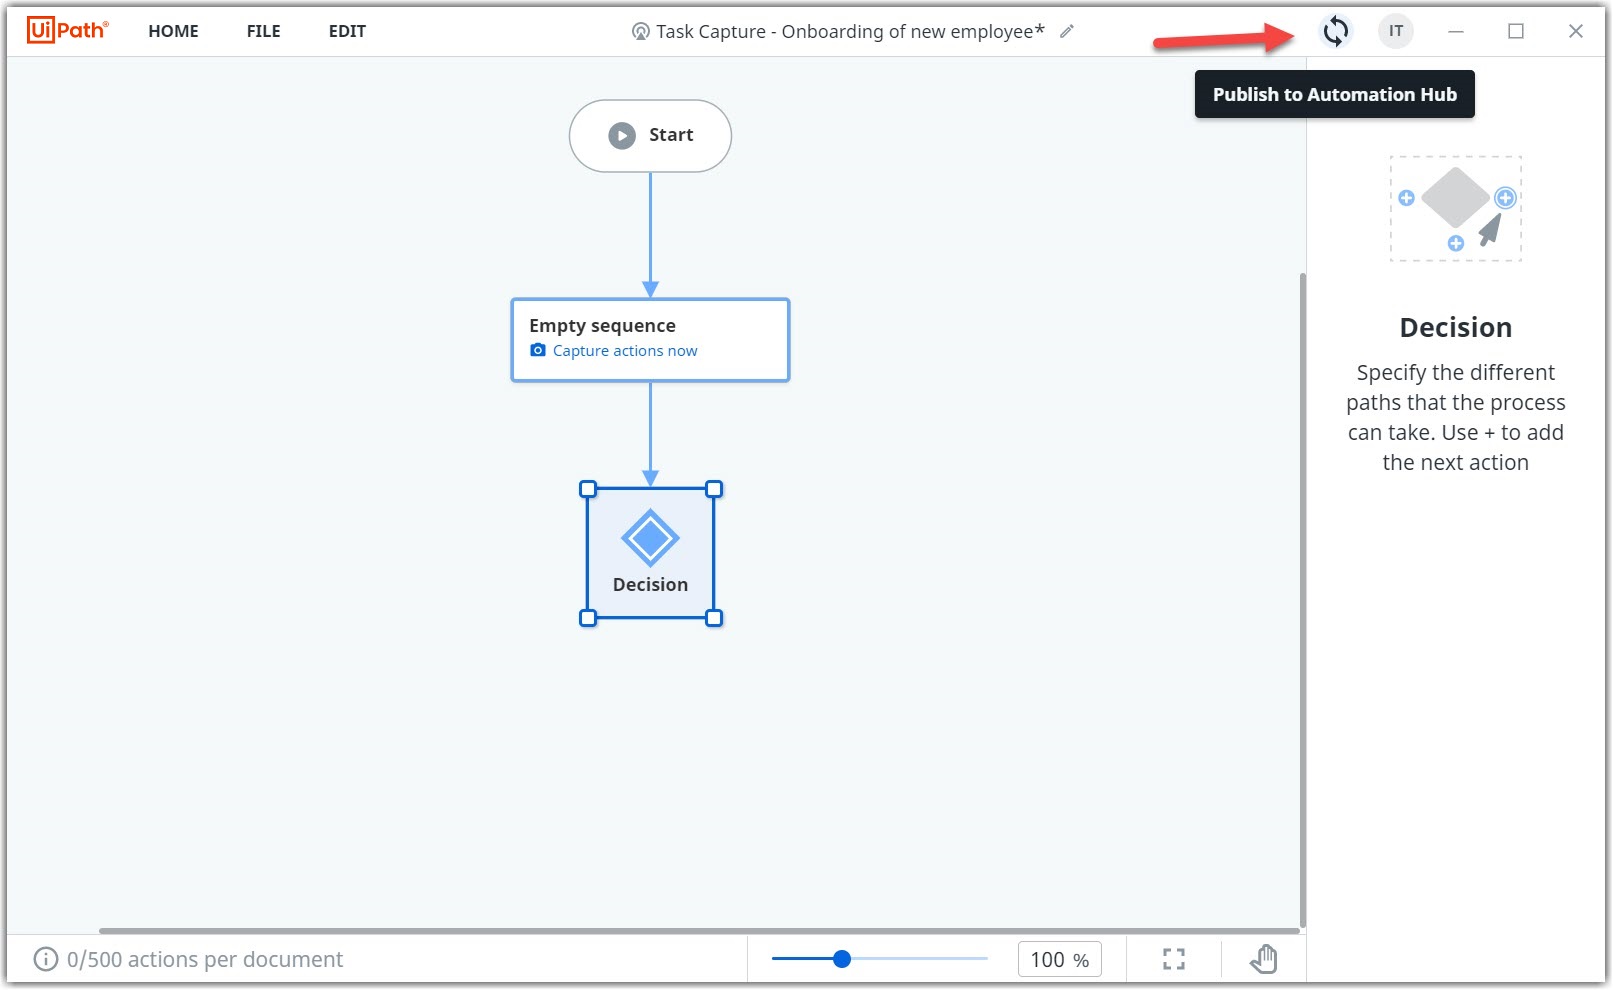Click the info icon near actions counter
1613x990 pixels.
click(x=46, y=959)
